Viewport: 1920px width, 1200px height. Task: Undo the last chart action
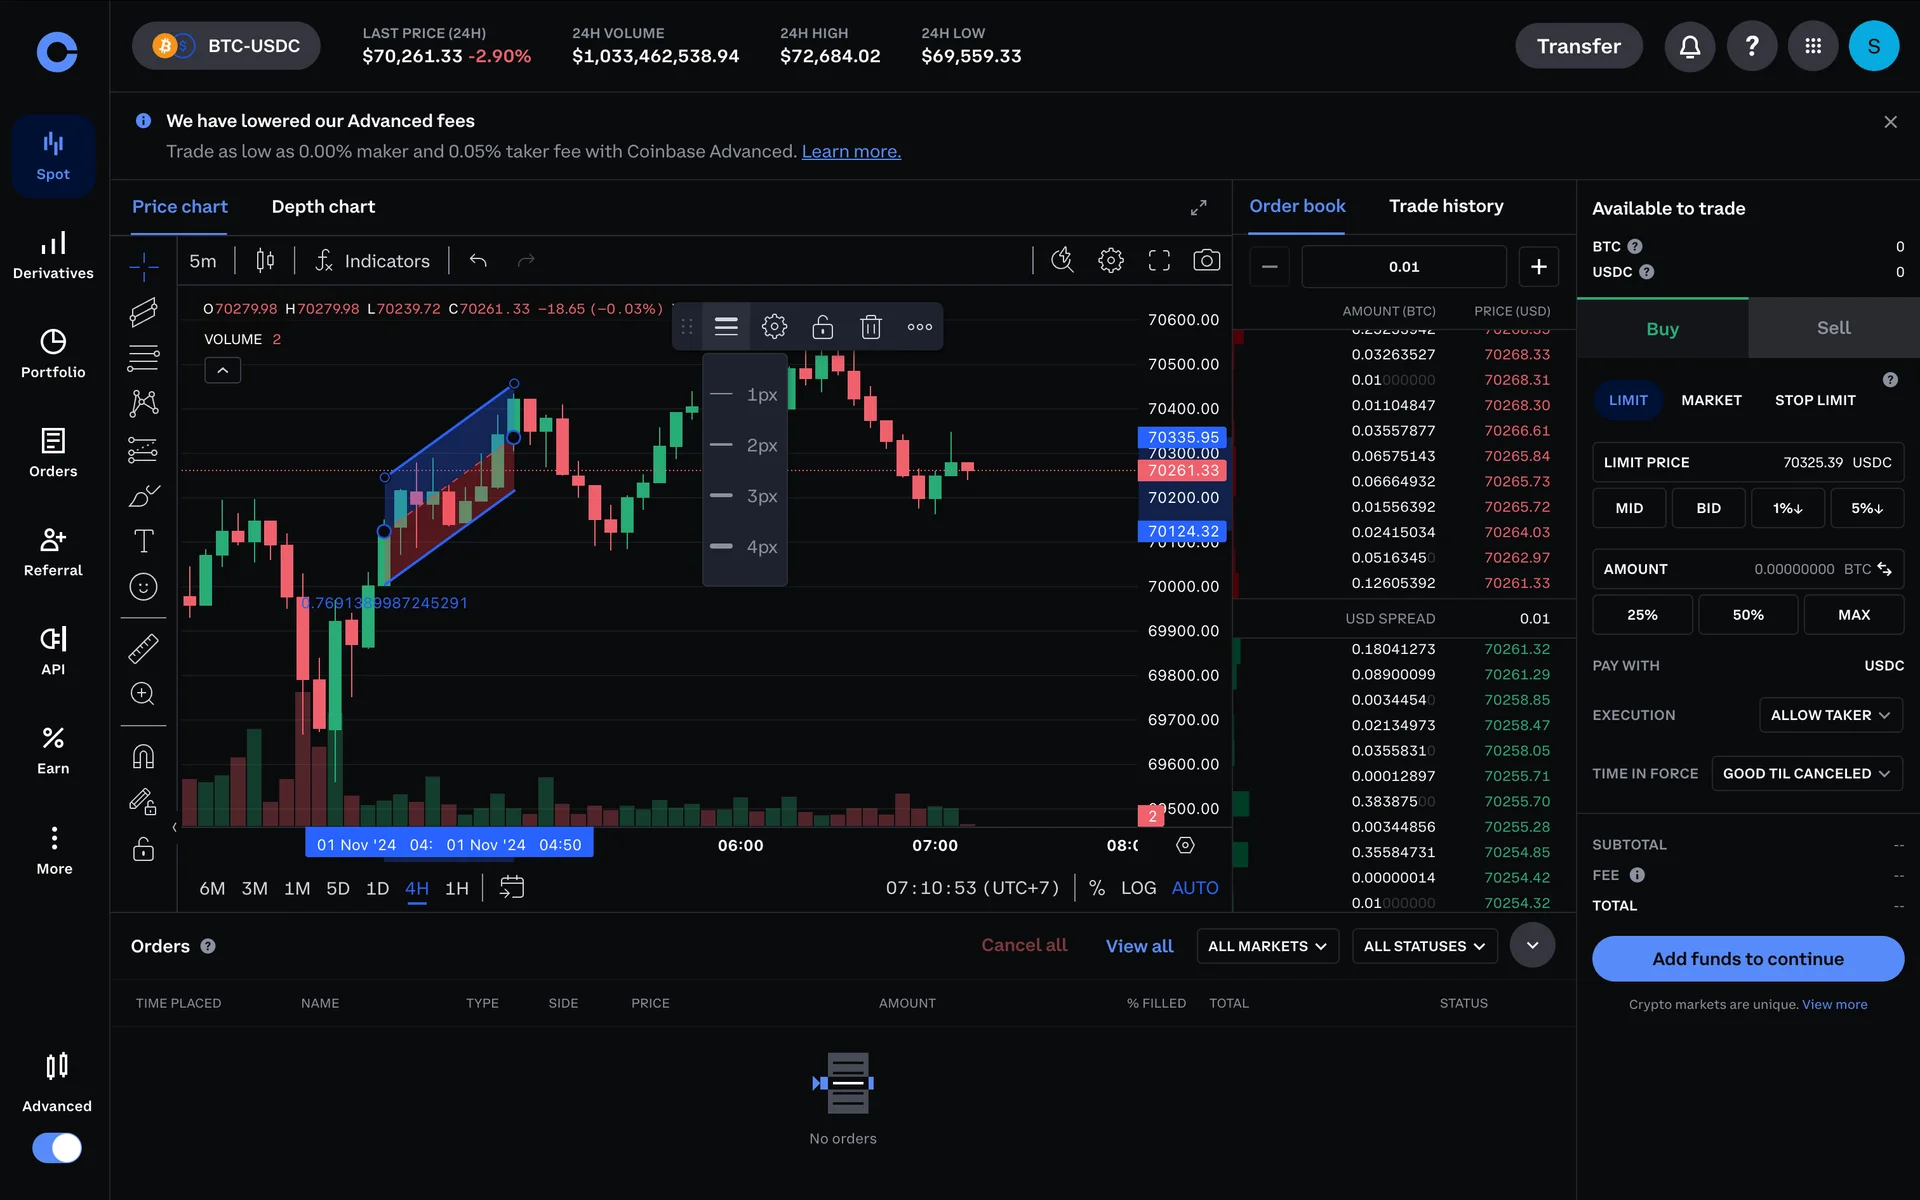tap(478, 261)
